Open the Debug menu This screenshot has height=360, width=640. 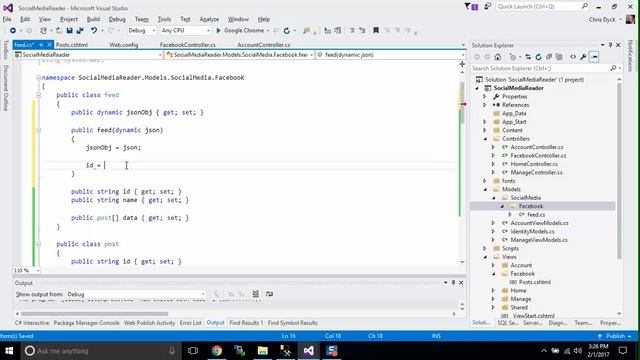[117, 19]
